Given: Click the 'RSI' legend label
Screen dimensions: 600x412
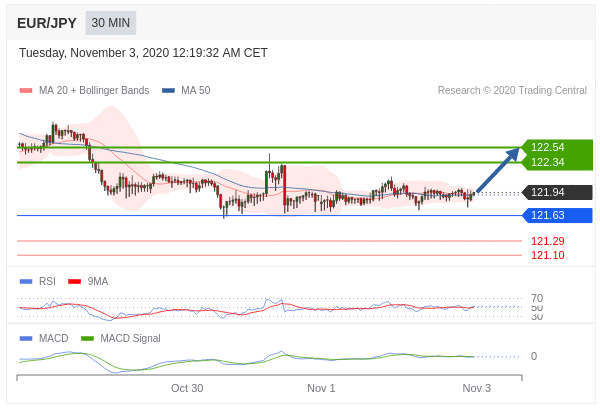Looking at the screenshot, I should tap(47, 281).
